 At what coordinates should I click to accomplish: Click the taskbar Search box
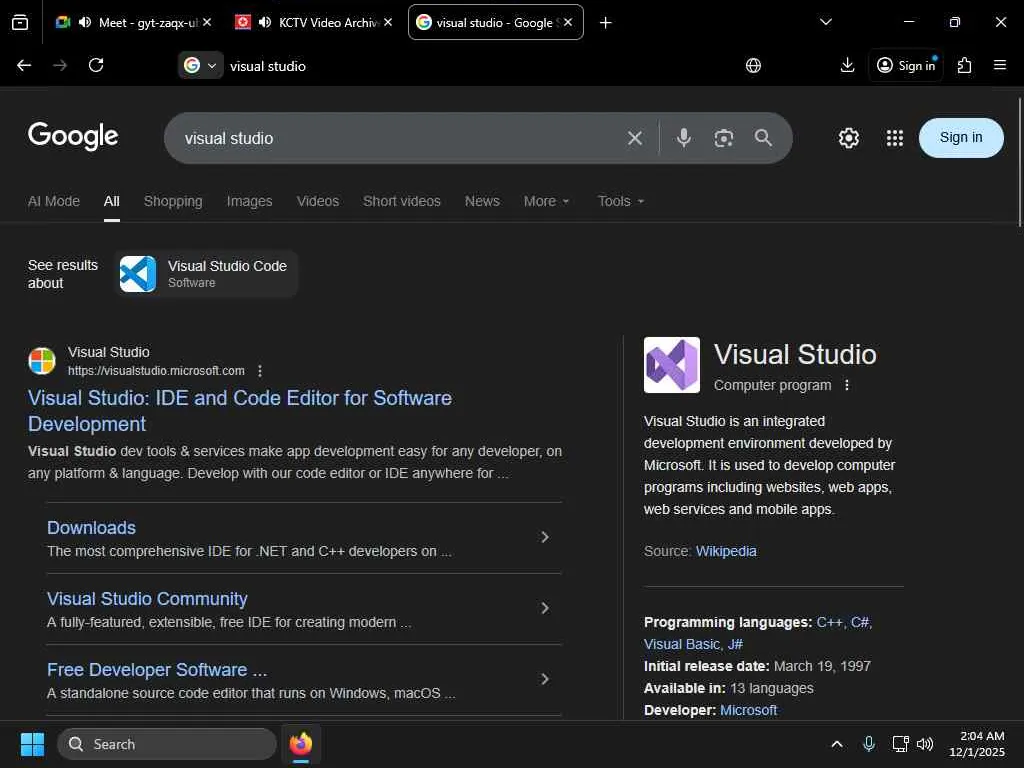167,744
